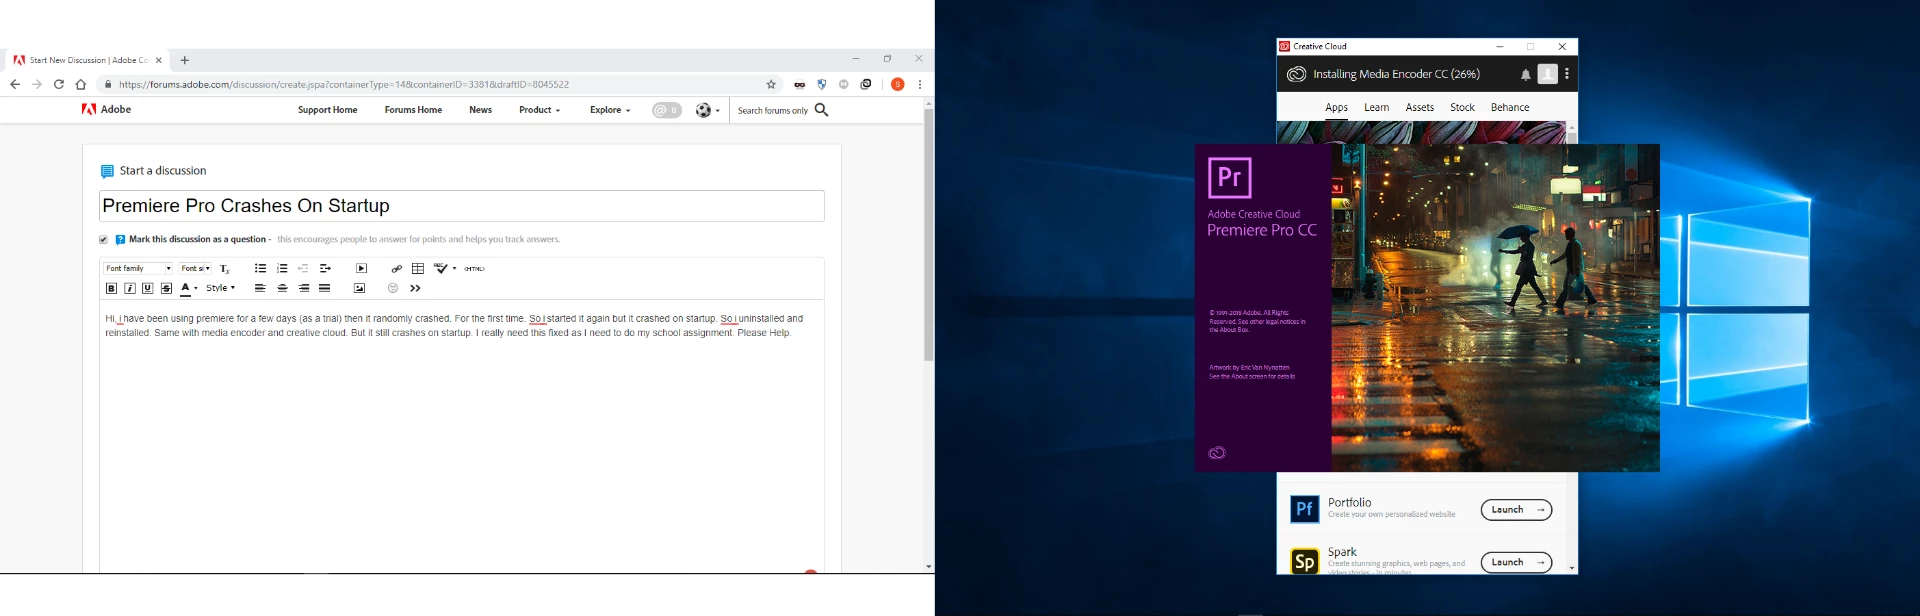Toggle italic formatting in the editor
The height and width of the screenshot is (616, 1920).
[130, 288]
